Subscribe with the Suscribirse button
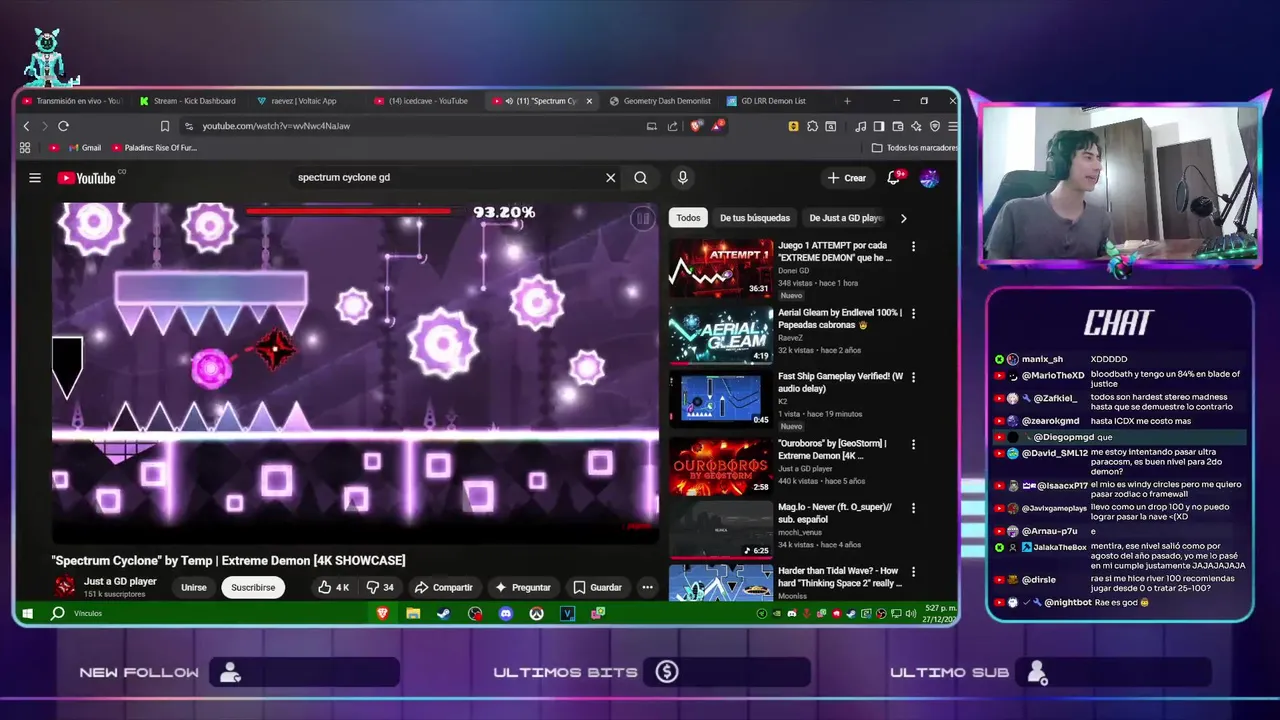This screenshot has width=1280, height=720. pyautogui.click(x=253, y=587)
